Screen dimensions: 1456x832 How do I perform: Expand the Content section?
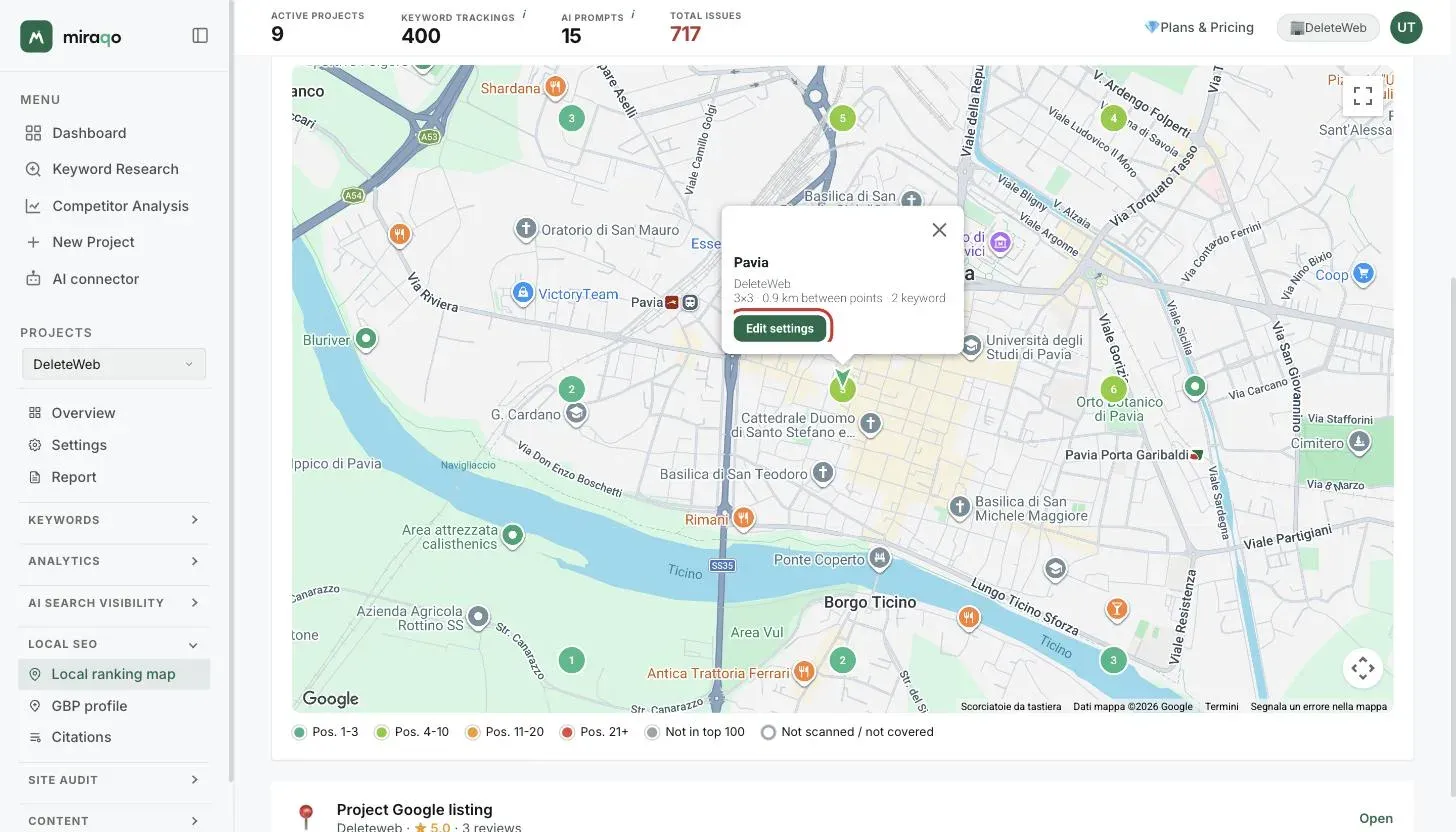pyautogui.click(x=114, y=821)
